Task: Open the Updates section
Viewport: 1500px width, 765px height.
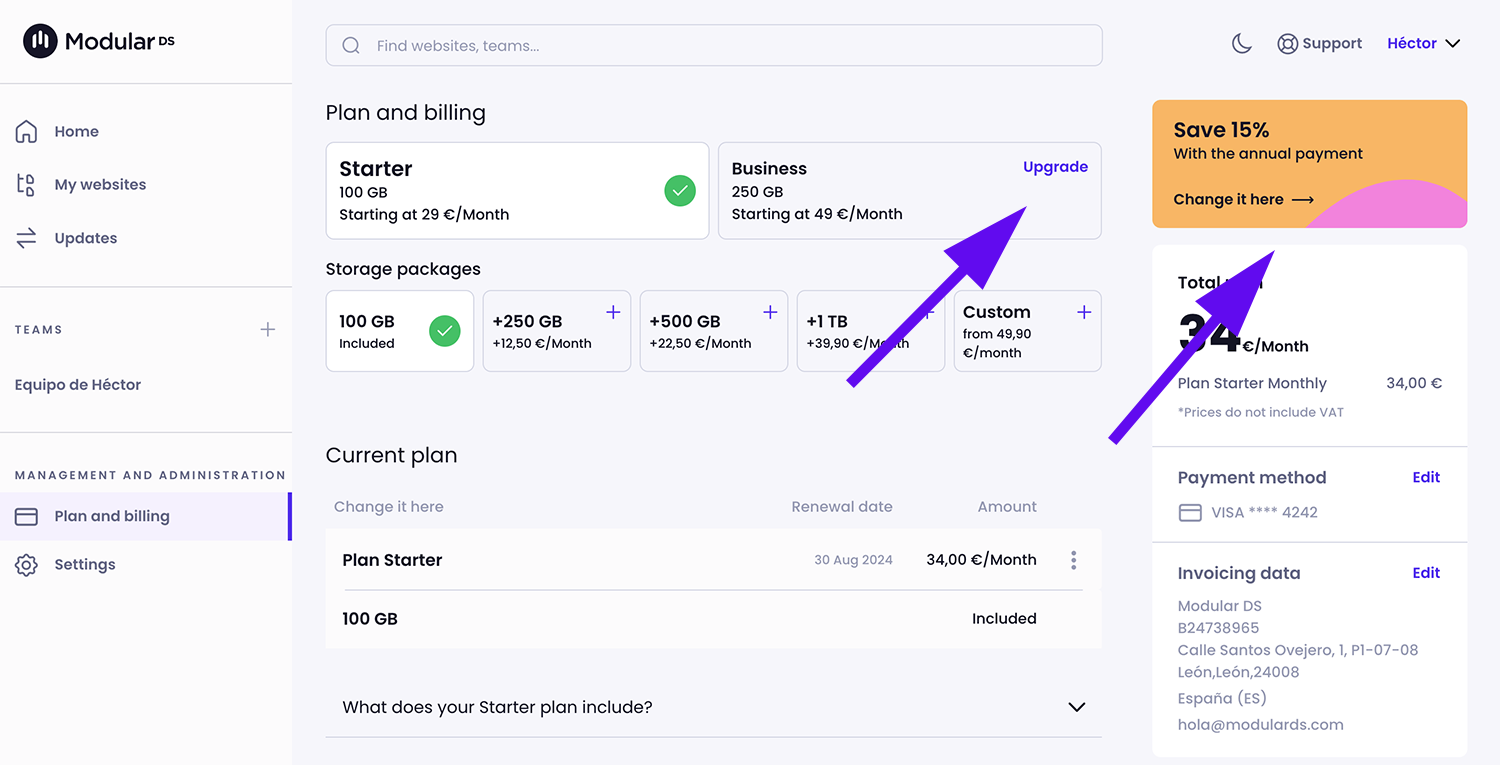Action: 86,238
